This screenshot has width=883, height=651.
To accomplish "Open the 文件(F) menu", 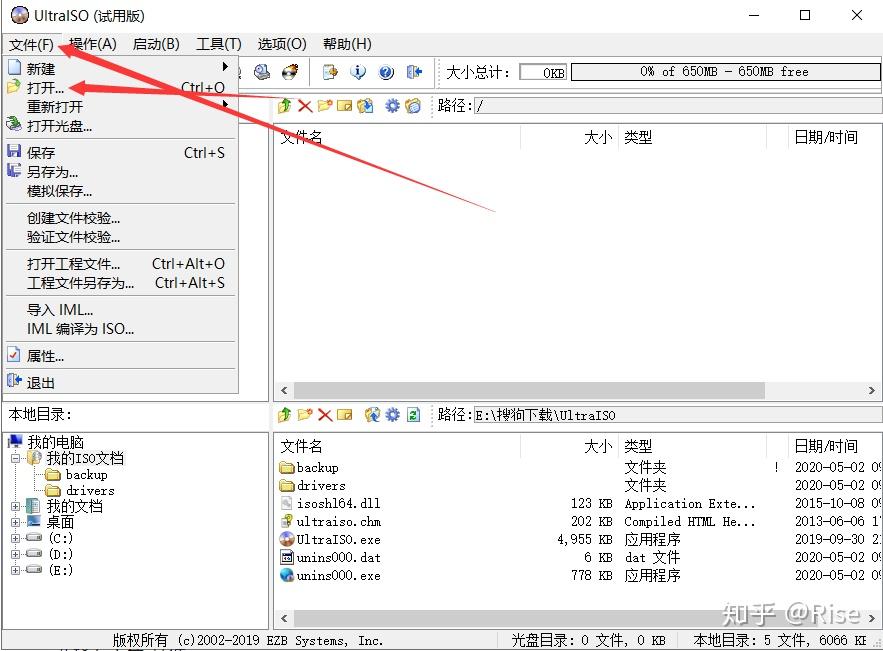I will 32,44.
